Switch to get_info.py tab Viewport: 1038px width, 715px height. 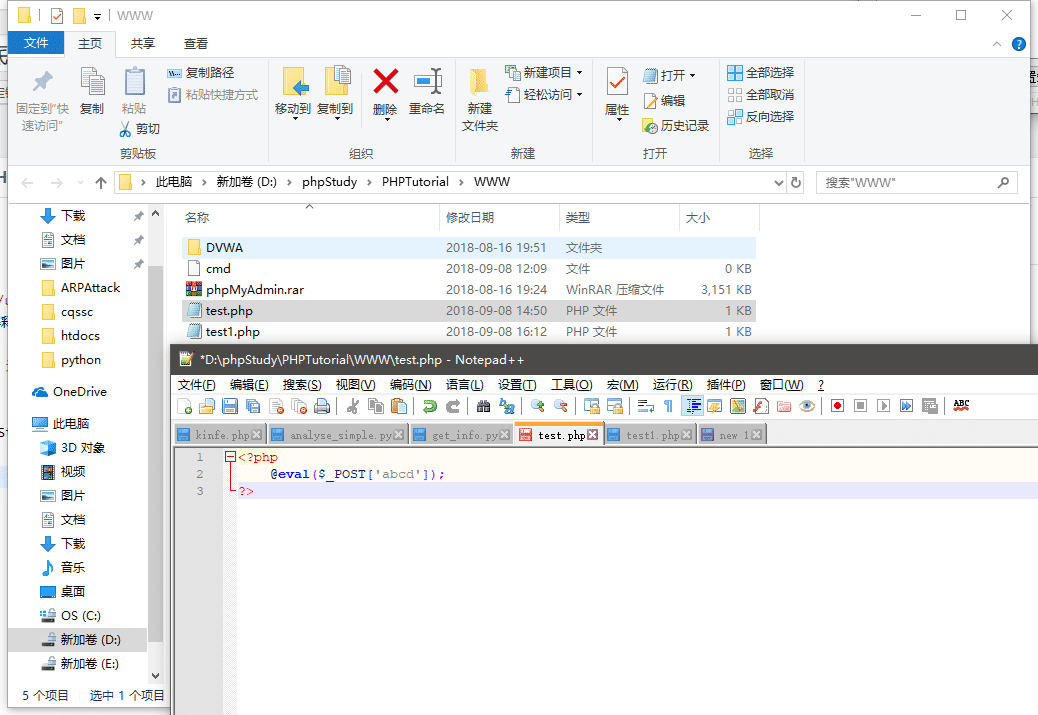click(461, 435)
